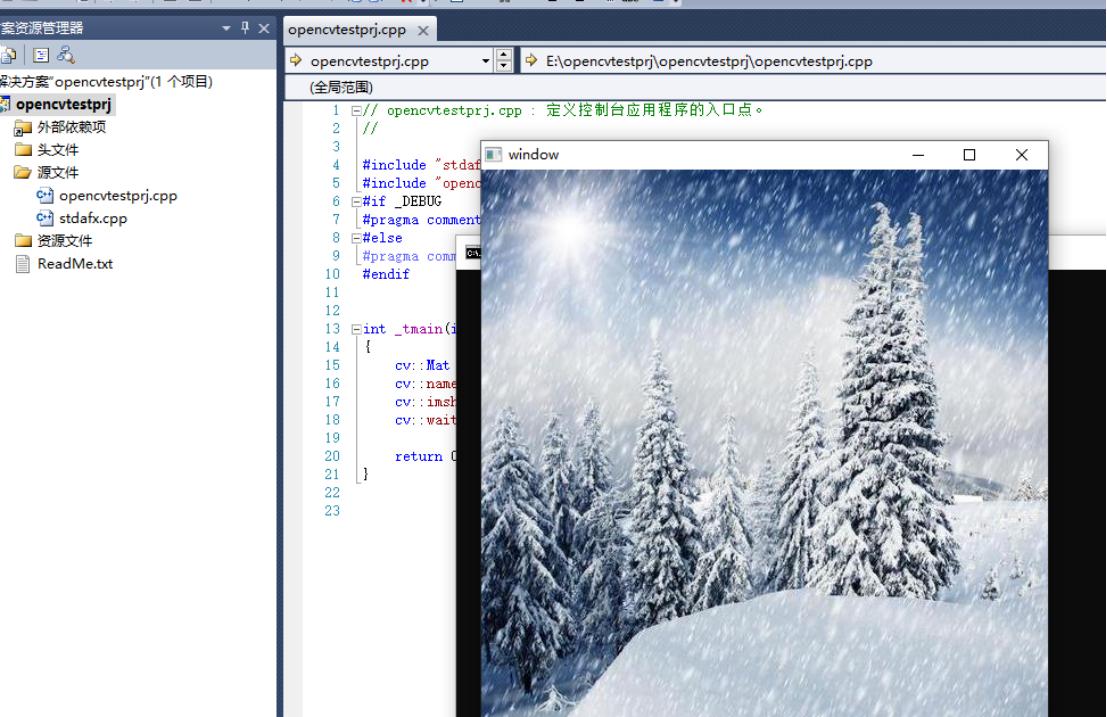Click the up arrow of the navigation bar spinner
The height and width of the screenshot is (717, 1107).
[x=503, y=55]
